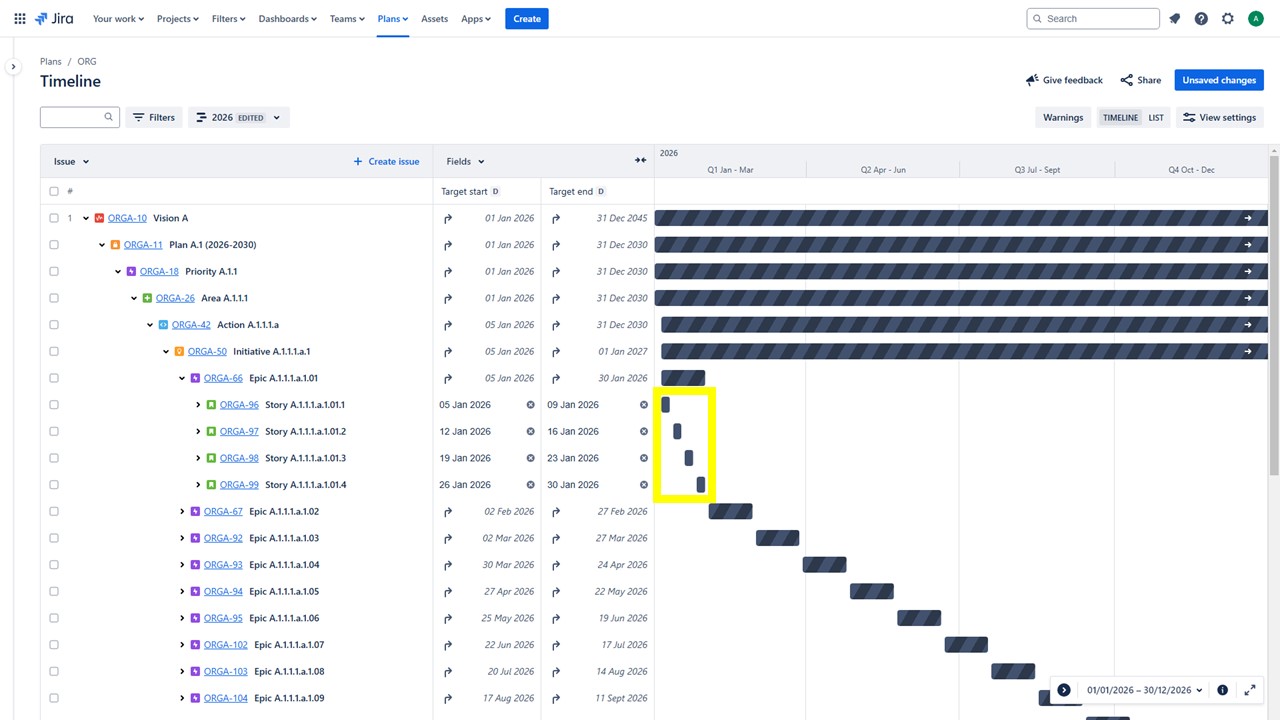This screenshot has width=1280, height=720.
Task: Open the 2026 edited view dropdown
Action: 239,117
